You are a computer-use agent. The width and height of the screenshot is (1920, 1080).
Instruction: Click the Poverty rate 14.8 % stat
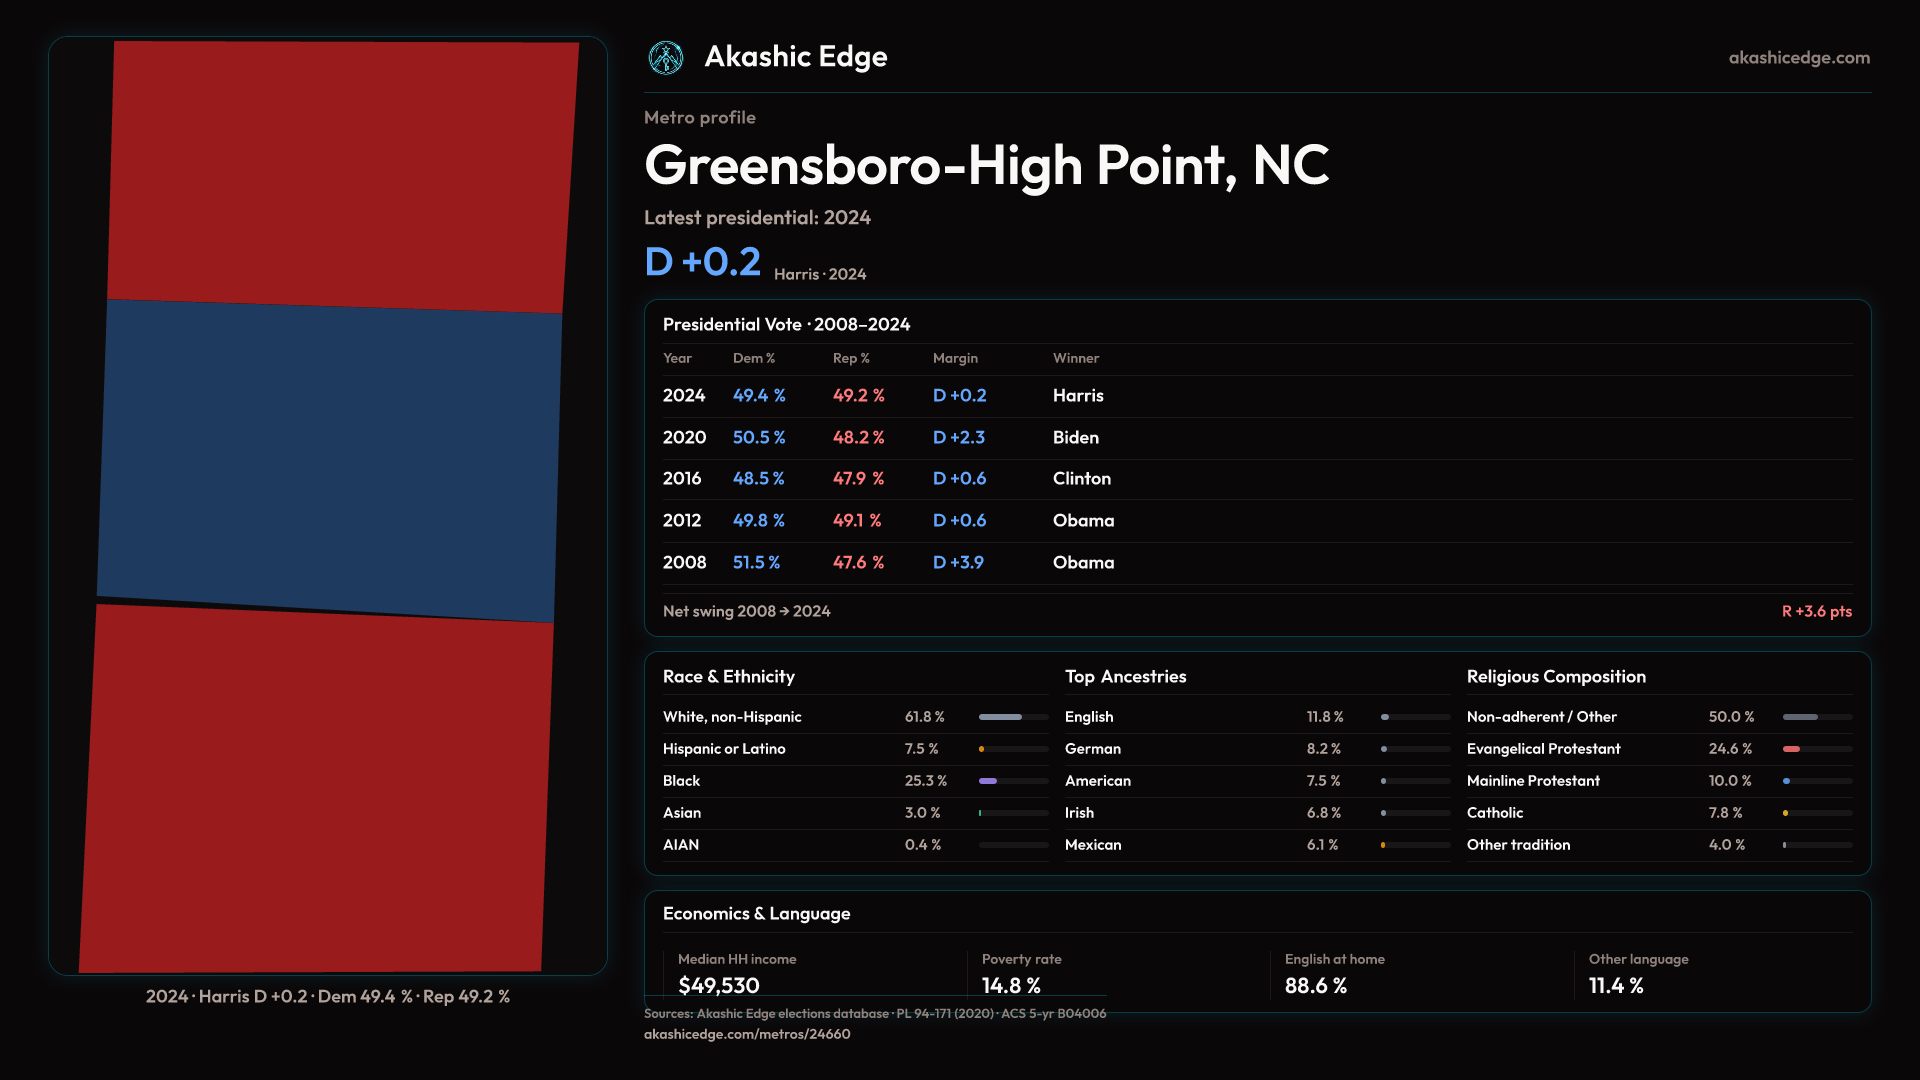(x=1010, y=986)
